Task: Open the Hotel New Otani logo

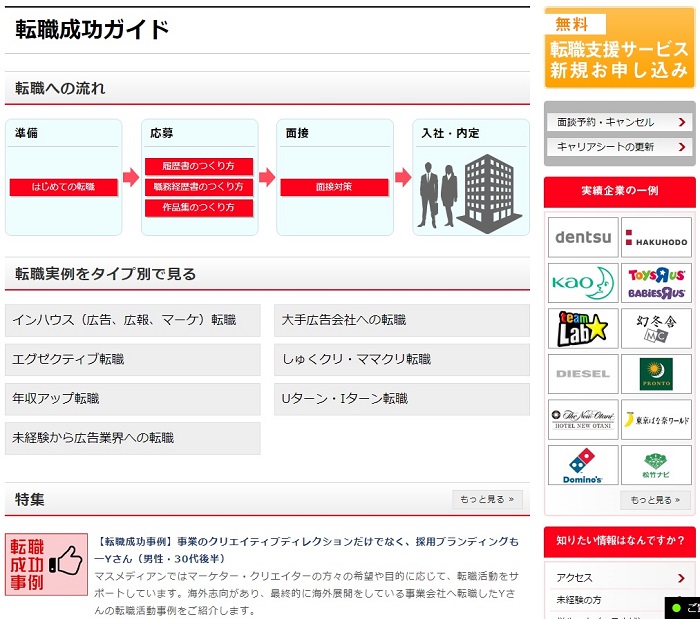Action: (x=583, y=419)
